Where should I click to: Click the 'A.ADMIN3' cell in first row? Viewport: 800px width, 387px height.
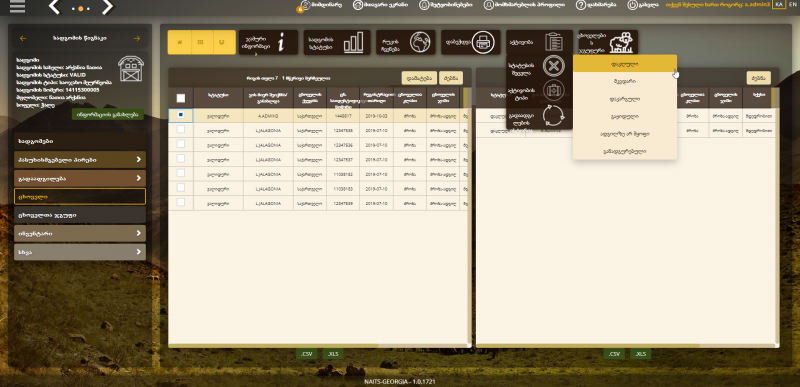(x=269, y=115)
